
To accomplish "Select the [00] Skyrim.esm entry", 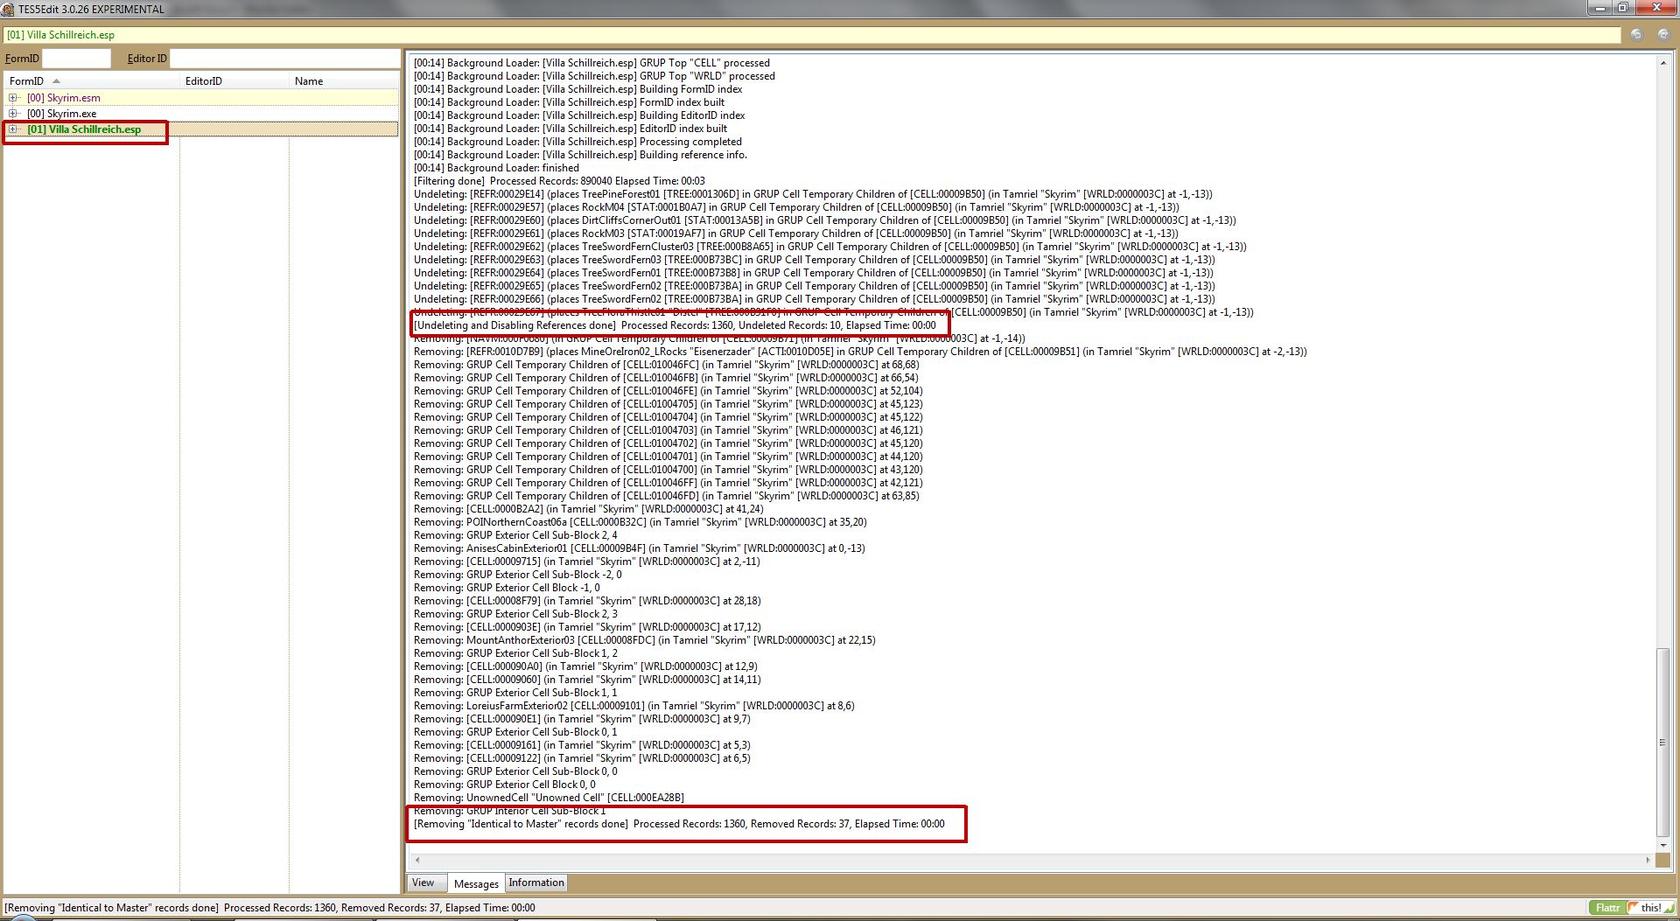I will pos(63,98).
